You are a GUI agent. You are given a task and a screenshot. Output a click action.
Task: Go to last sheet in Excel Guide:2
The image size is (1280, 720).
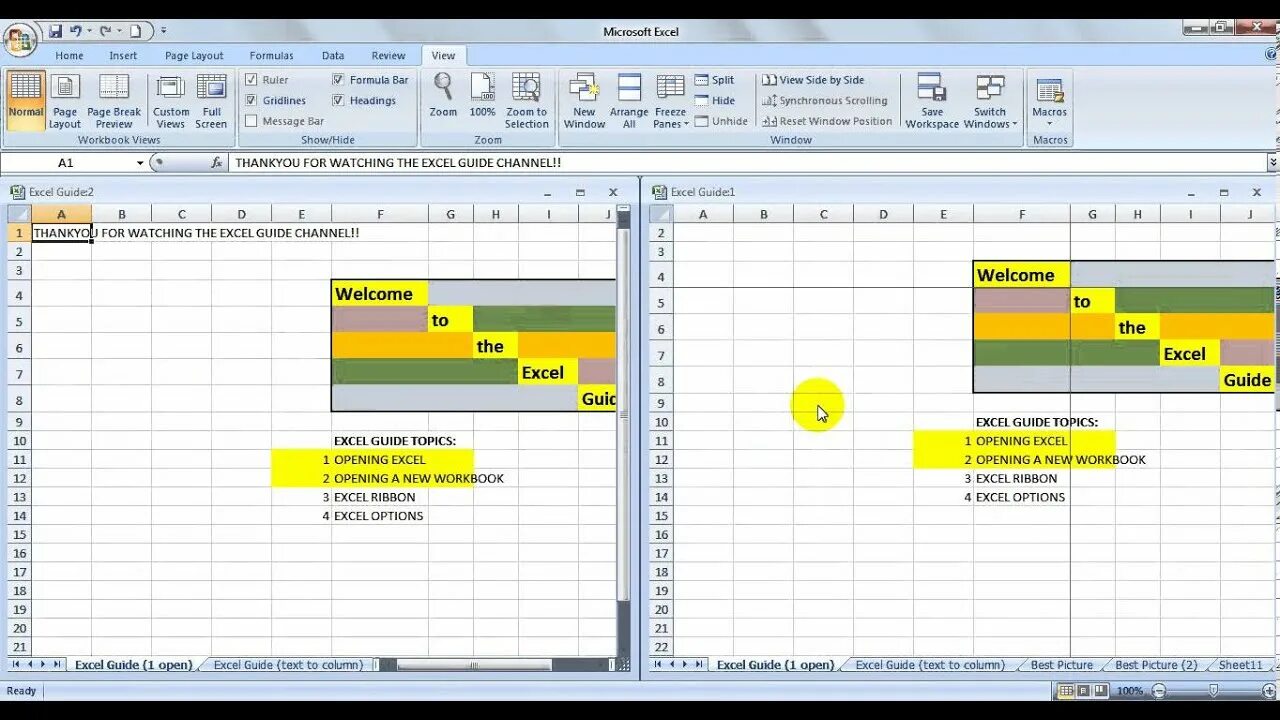56,664
